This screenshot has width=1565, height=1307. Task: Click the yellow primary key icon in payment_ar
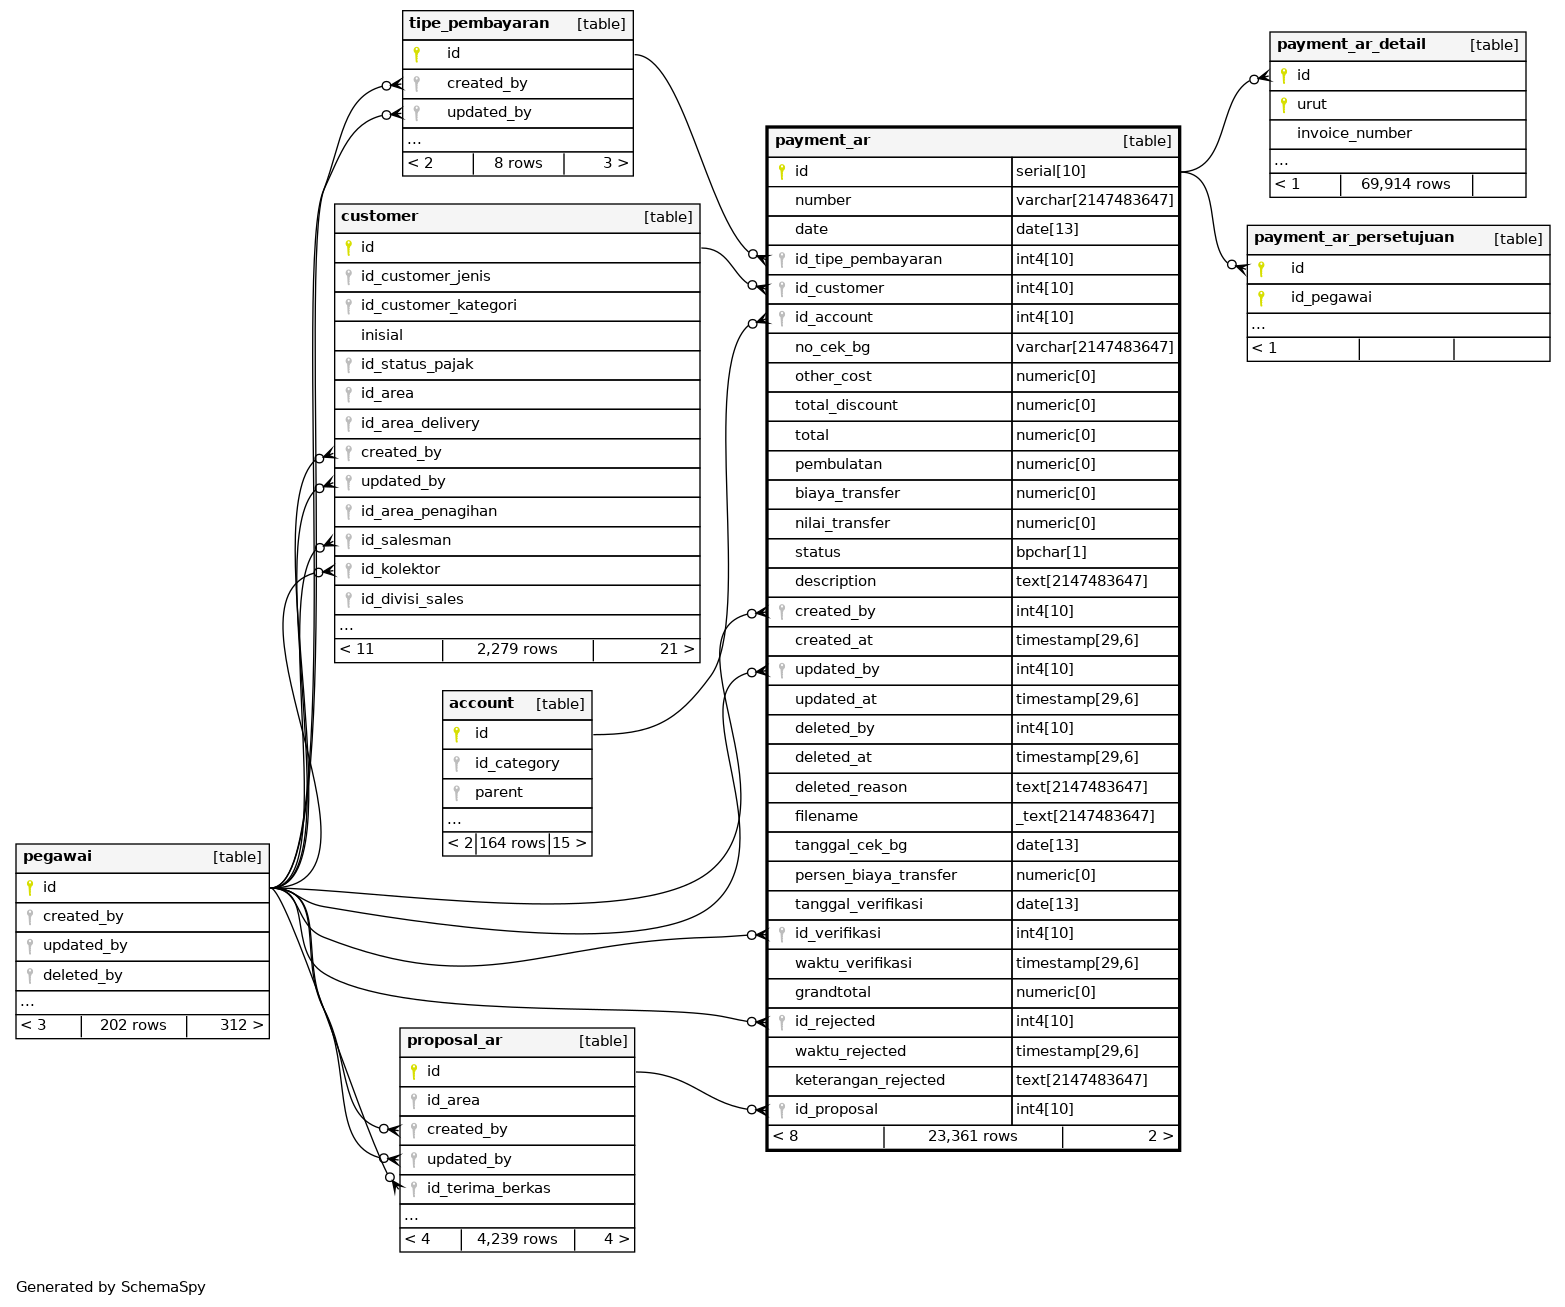[x=782, y=172]
